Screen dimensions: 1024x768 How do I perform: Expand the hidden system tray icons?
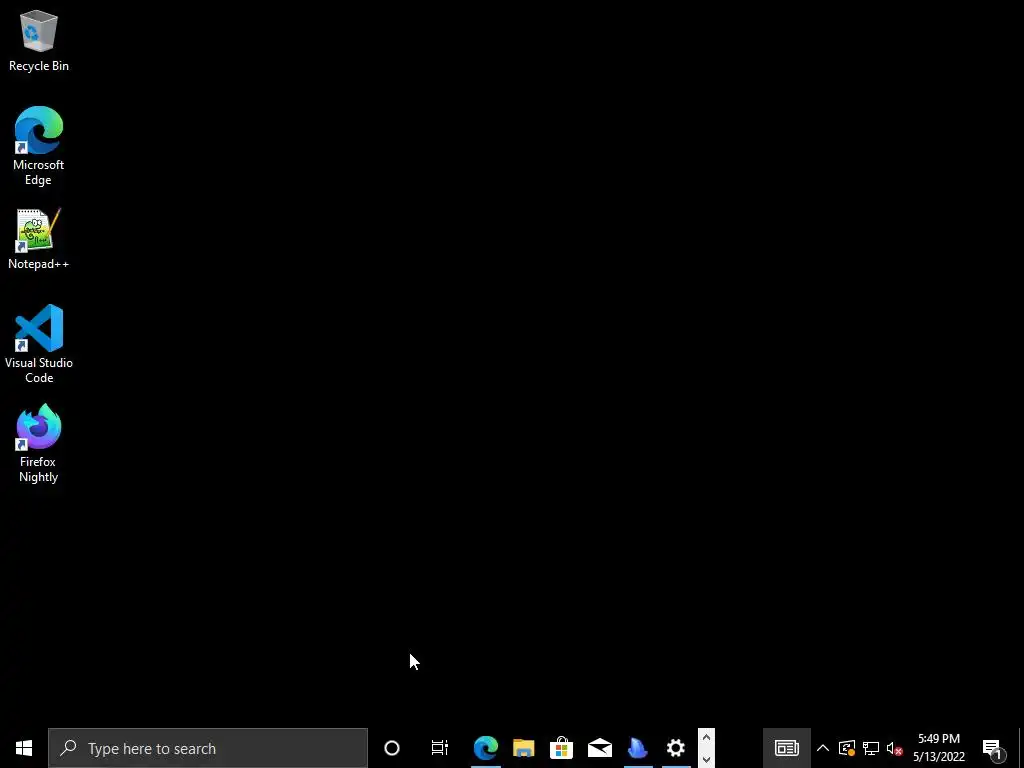pyautogui.click(x=823, y=748)
